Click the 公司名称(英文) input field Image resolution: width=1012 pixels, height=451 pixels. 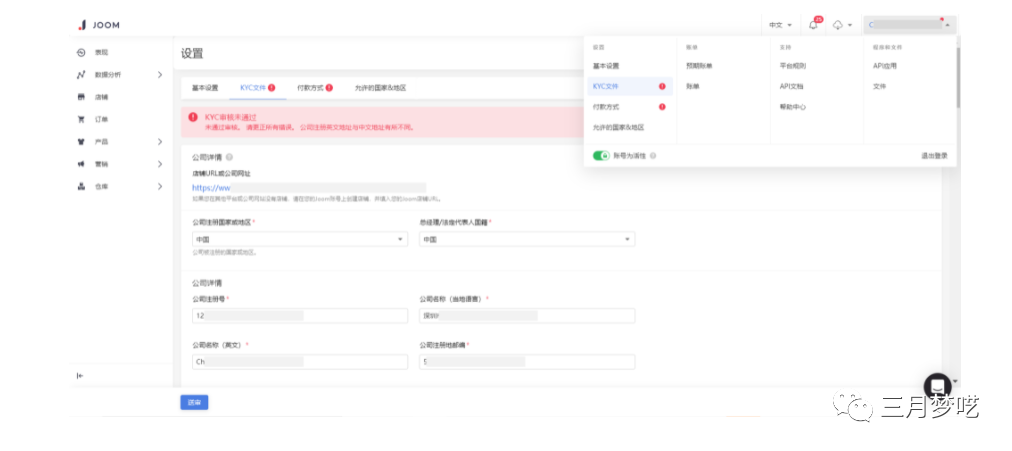coord(300,362)
